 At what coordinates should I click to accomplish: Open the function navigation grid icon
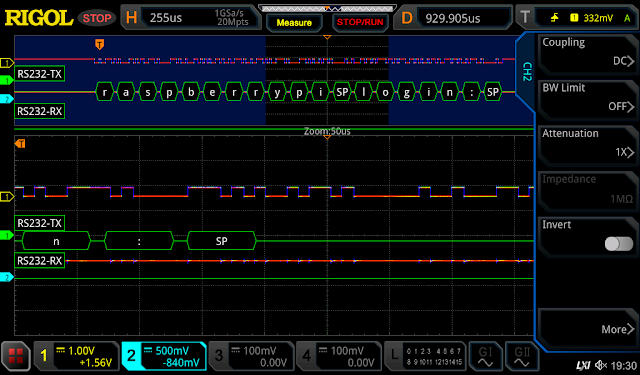pyautogui.click(x=16, y=356)
